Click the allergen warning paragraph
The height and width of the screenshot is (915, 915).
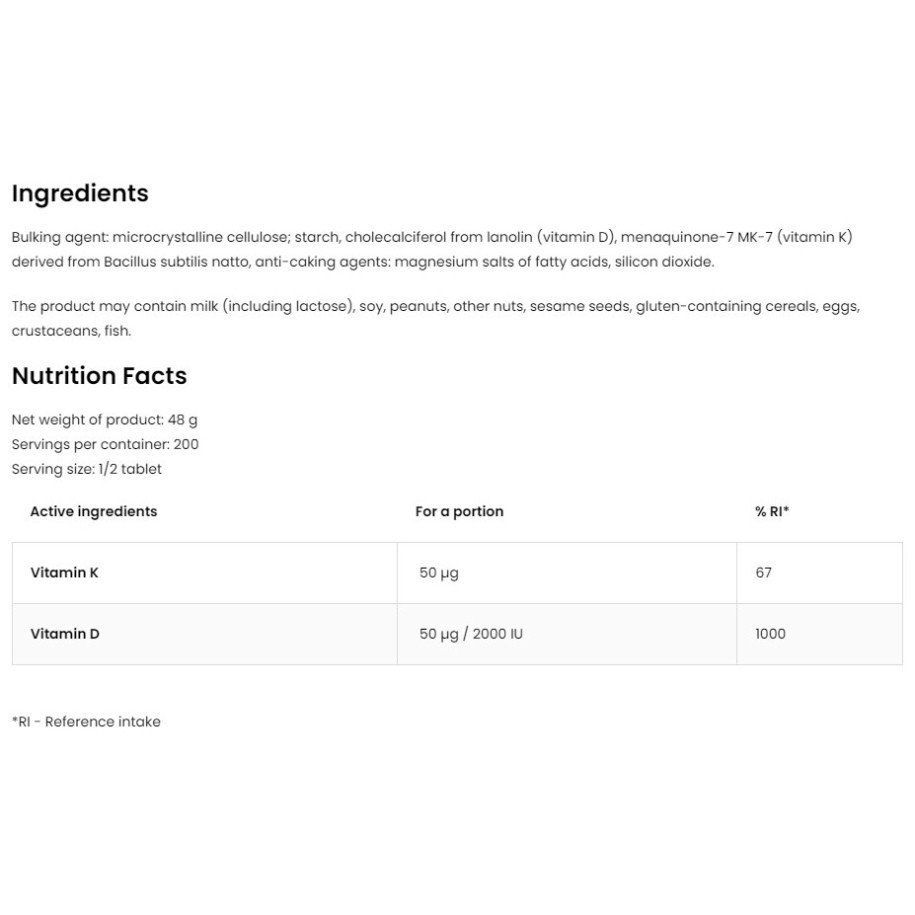point(436,318)
